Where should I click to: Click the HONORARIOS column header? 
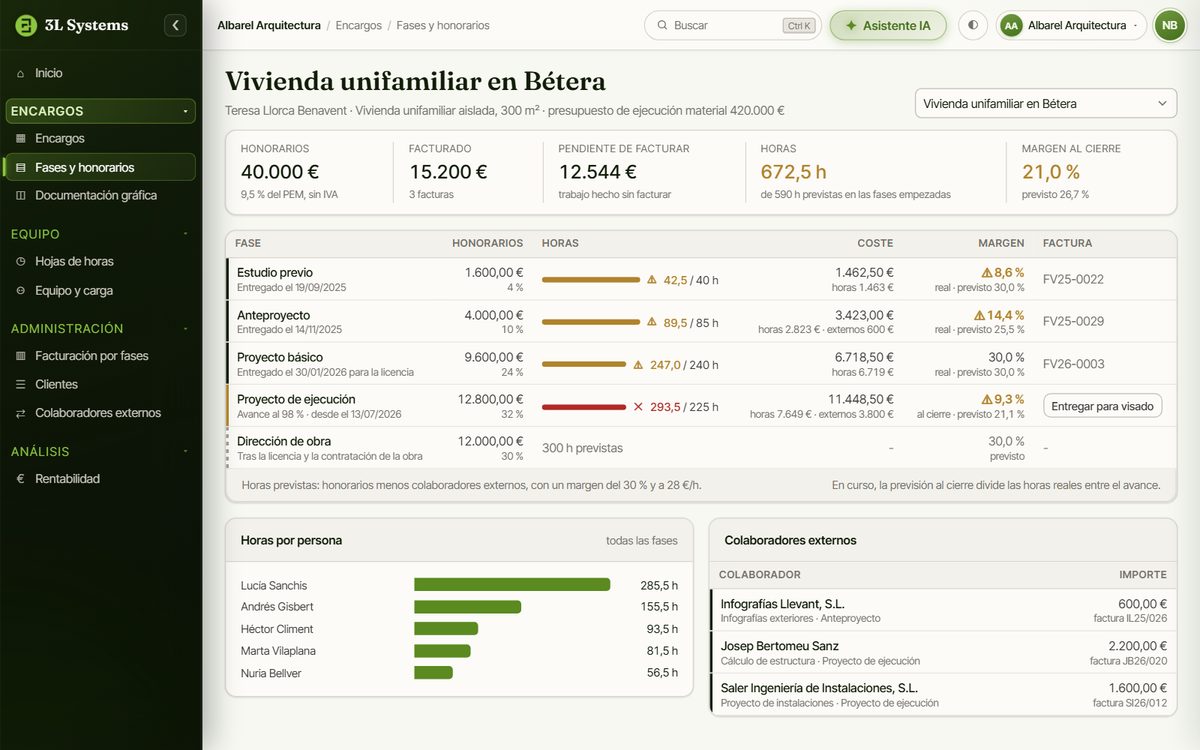coord(488,243)
